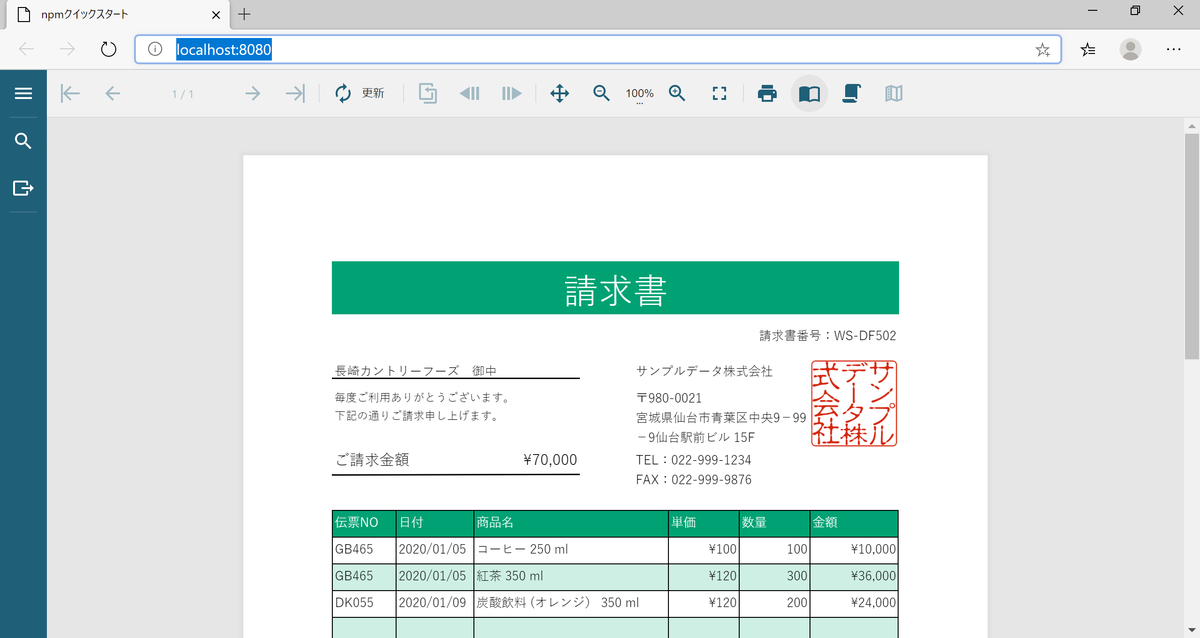
Task: Go to first page arrow
Action: pyautogui.click(x=70, y=93)
